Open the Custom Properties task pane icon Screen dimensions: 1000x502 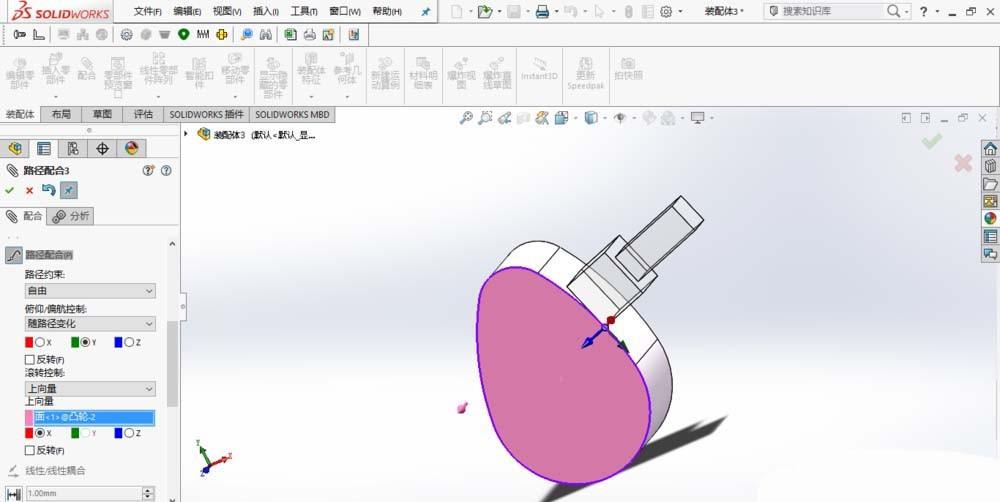click(x=990, y=236)
